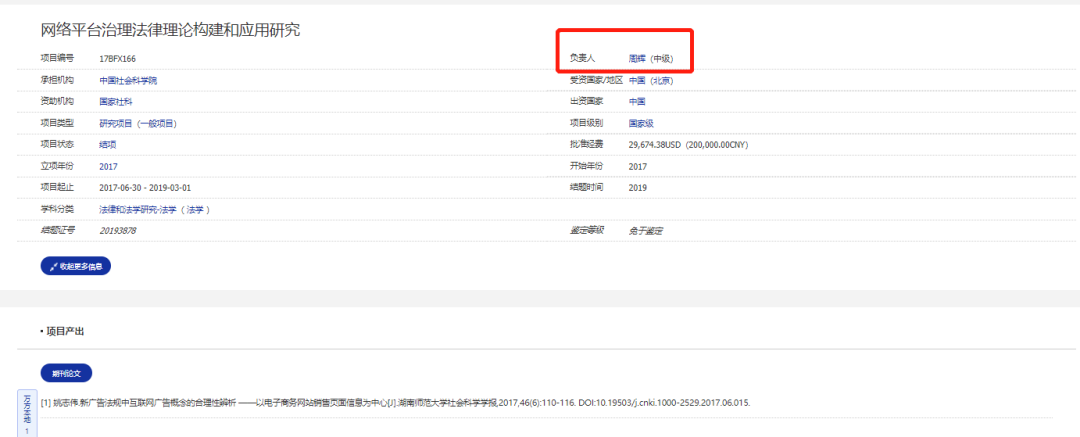
Task: Open the 中国社会科学院 institution link
Action: pos(128,80)
